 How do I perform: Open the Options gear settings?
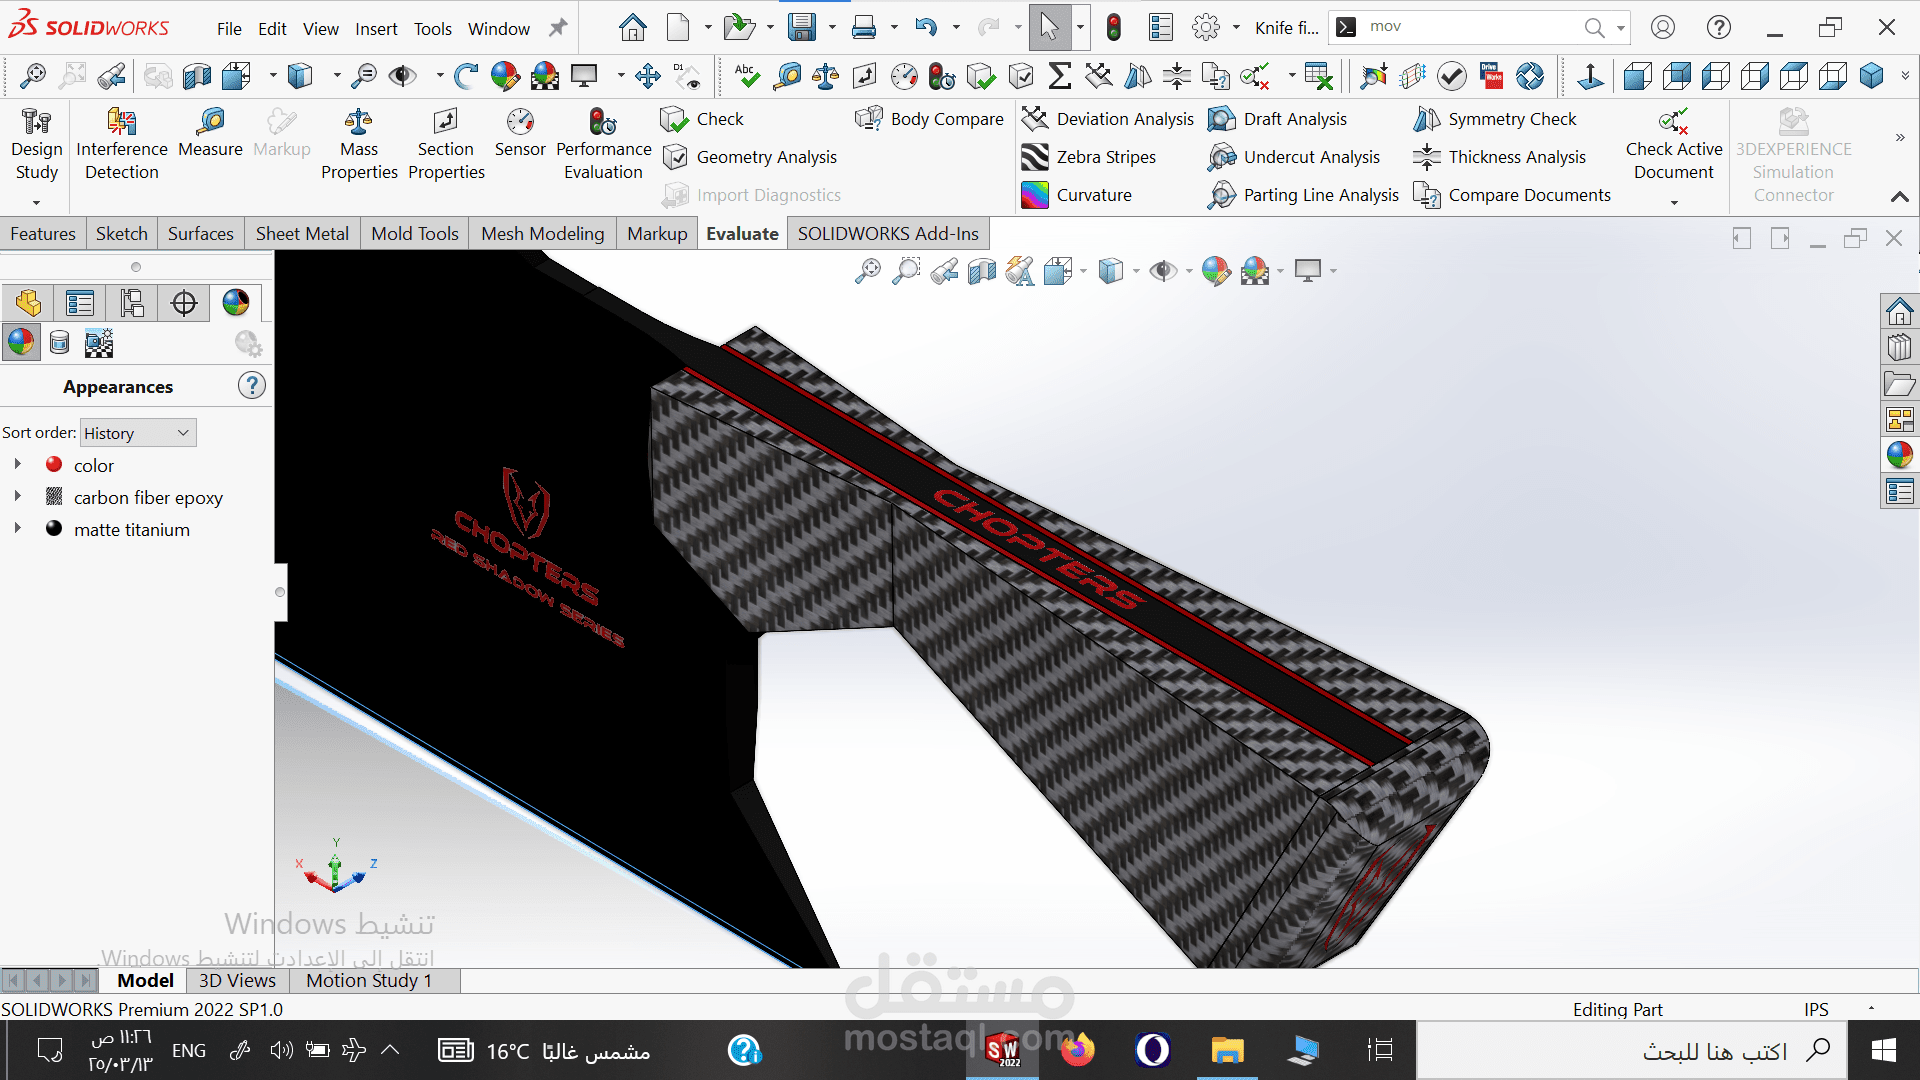(x=1206, y=27)
